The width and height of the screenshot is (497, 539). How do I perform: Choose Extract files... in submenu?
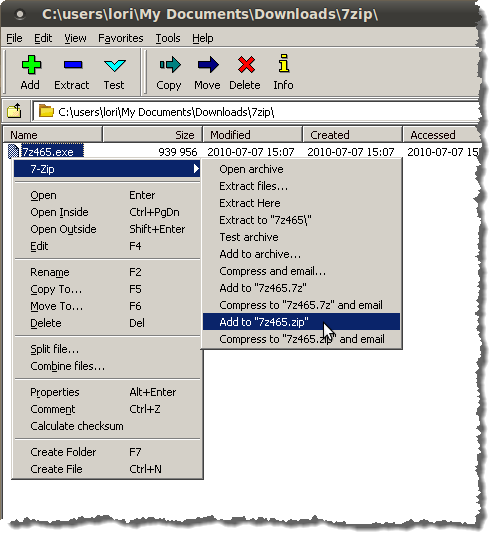(301, 186)
